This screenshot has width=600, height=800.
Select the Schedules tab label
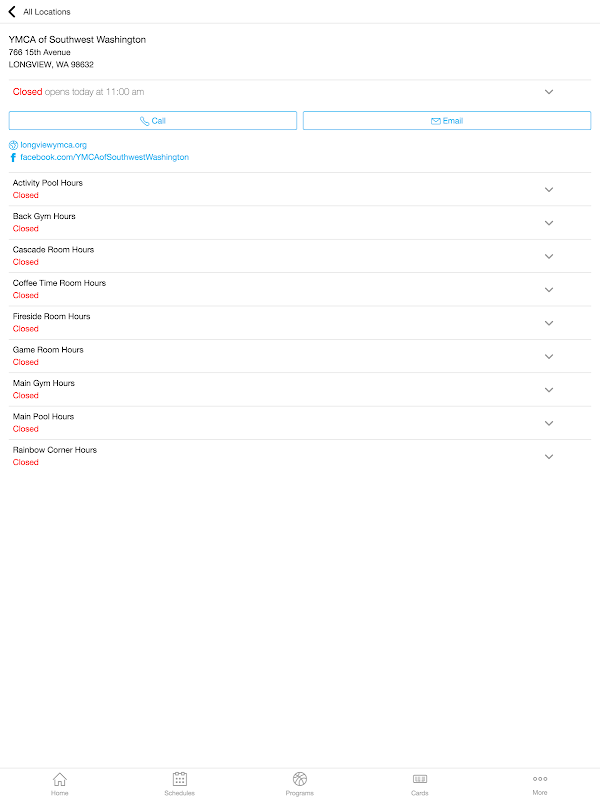point(180,793)
